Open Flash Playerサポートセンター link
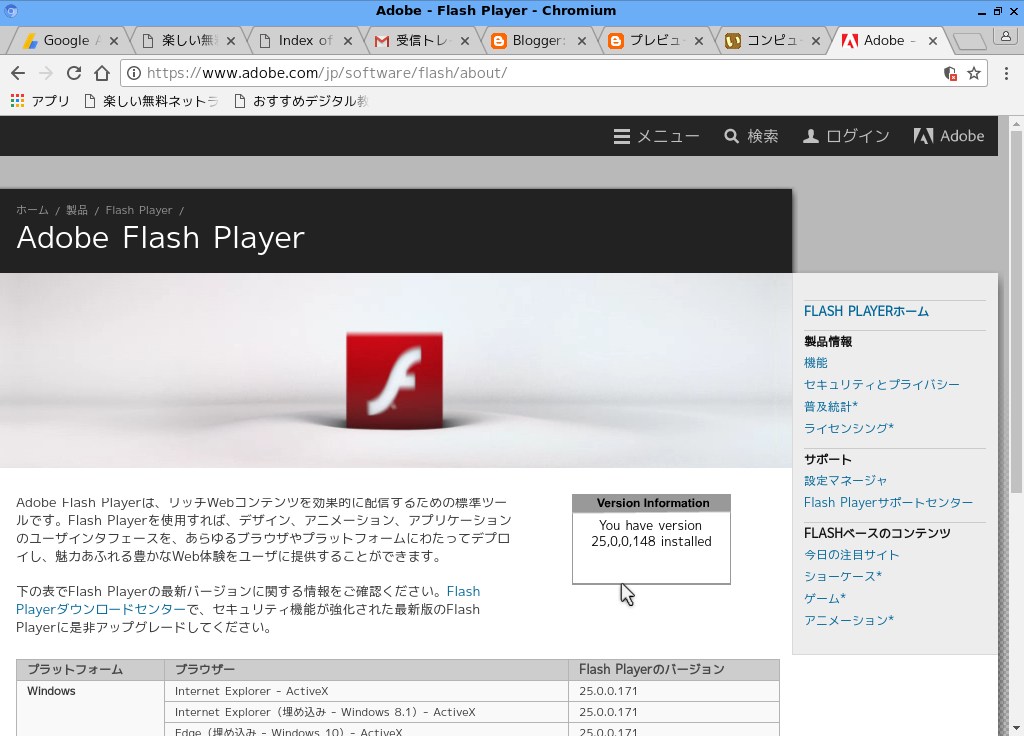 (x=888, y=502)
